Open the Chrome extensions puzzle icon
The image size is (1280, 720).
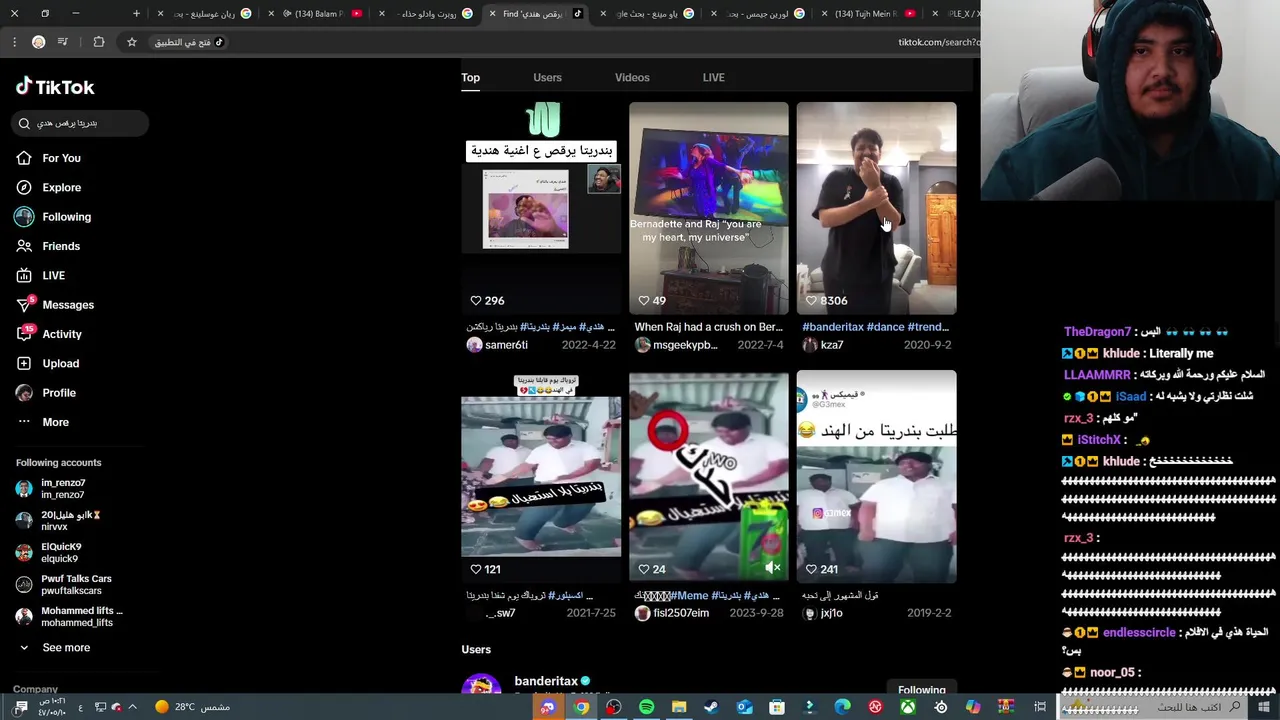(x=98, y=42)
